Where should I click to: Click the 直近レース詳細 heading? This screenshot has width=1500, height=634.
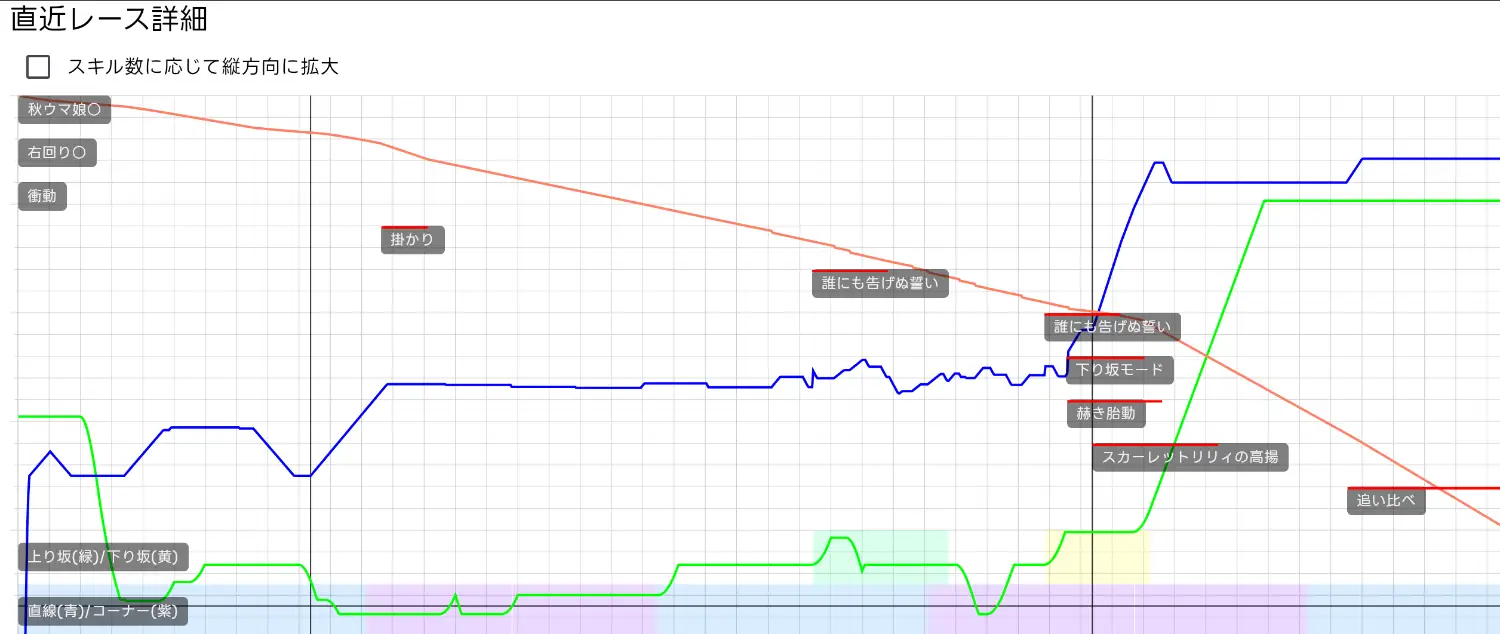point(109,19)
